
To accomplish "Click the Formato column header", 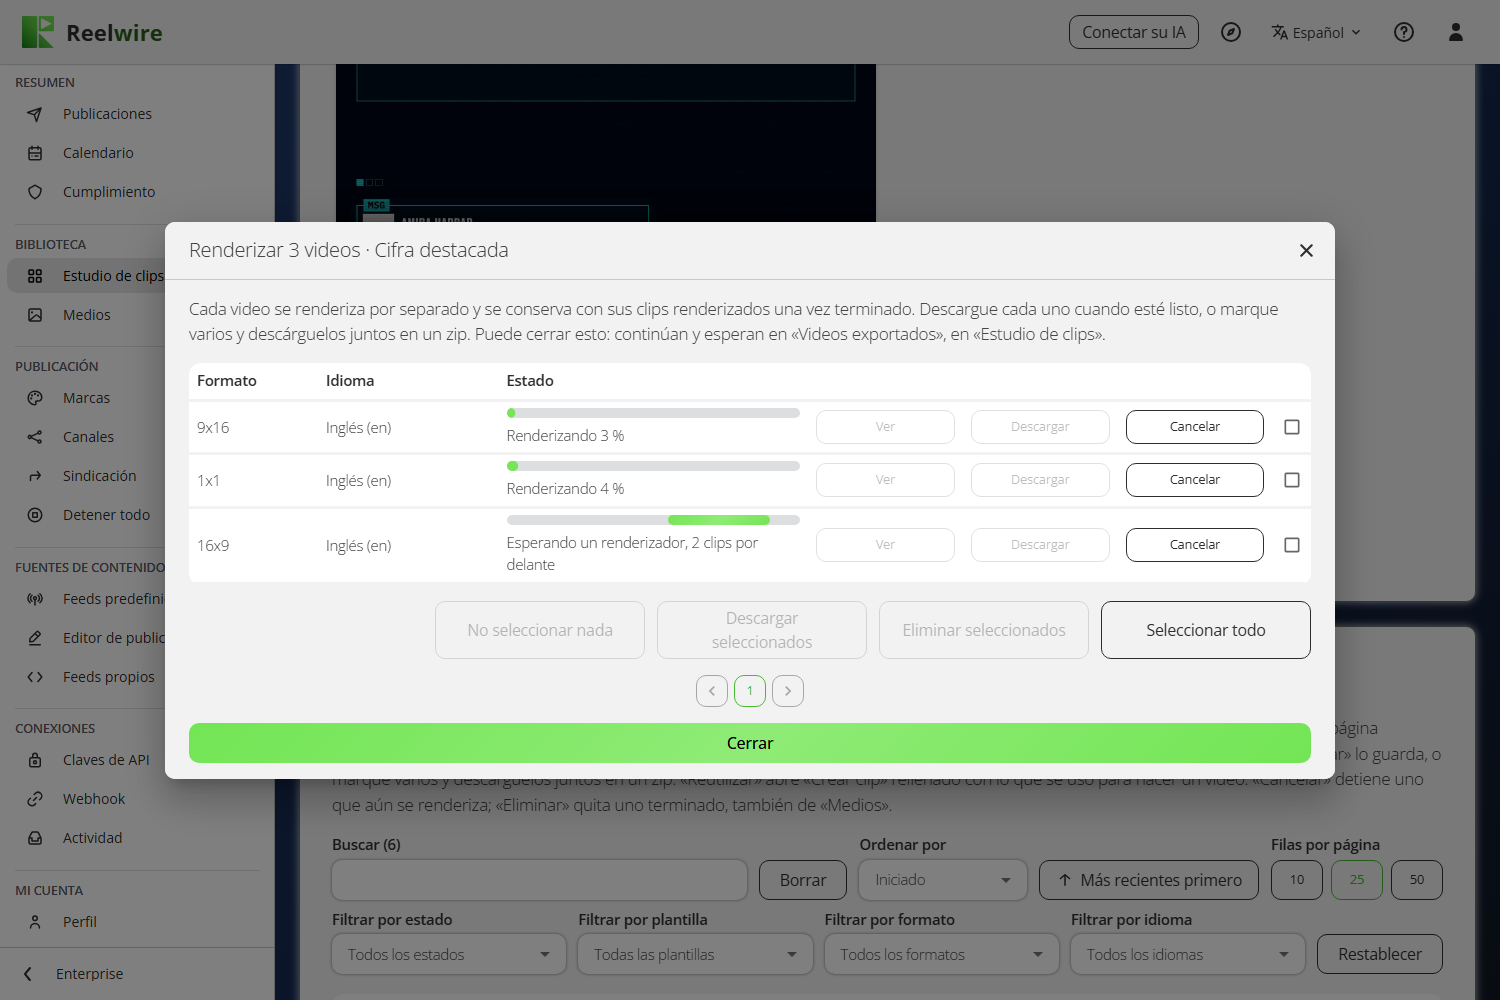I will (227, 381).
